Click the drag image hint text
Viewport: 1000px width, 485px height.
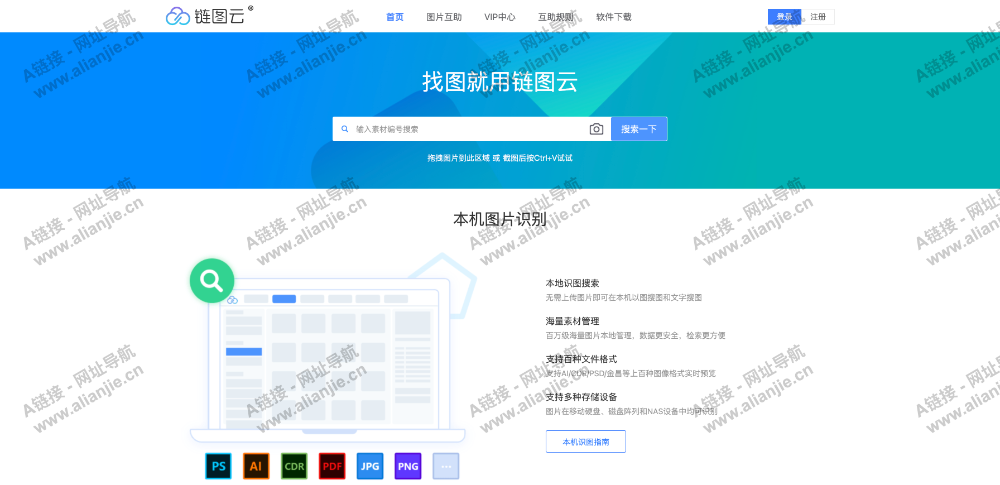pyautogui.click(x=500, y=158)
